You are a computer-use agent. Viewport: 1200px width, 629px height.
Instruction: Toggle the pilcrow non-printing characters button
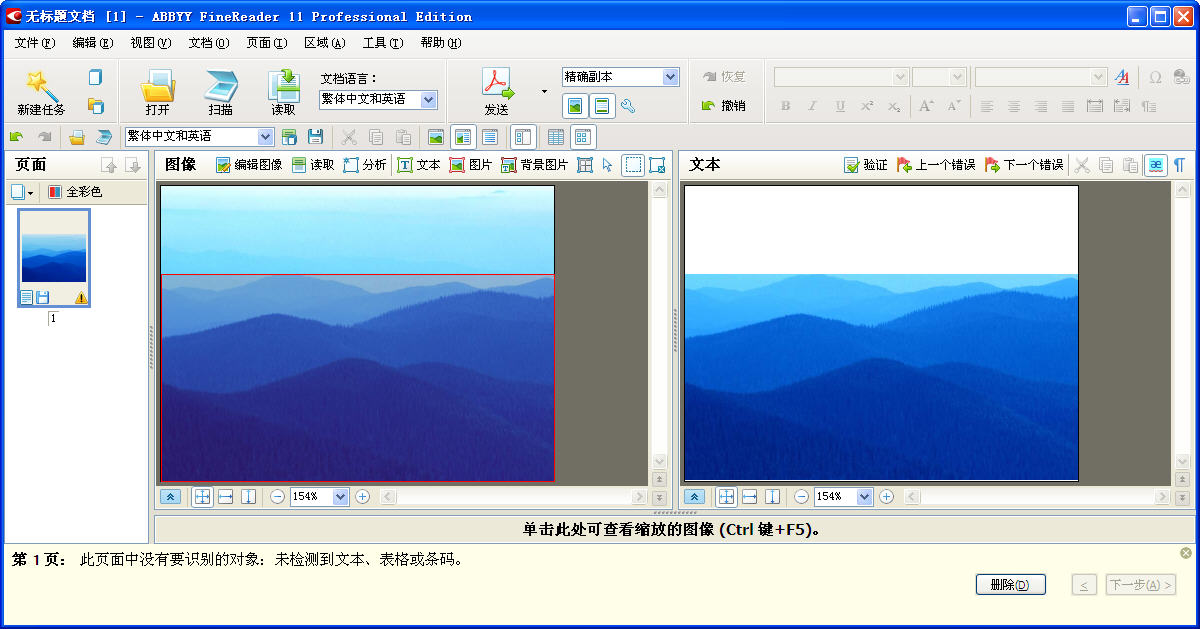coord(1179,165)
